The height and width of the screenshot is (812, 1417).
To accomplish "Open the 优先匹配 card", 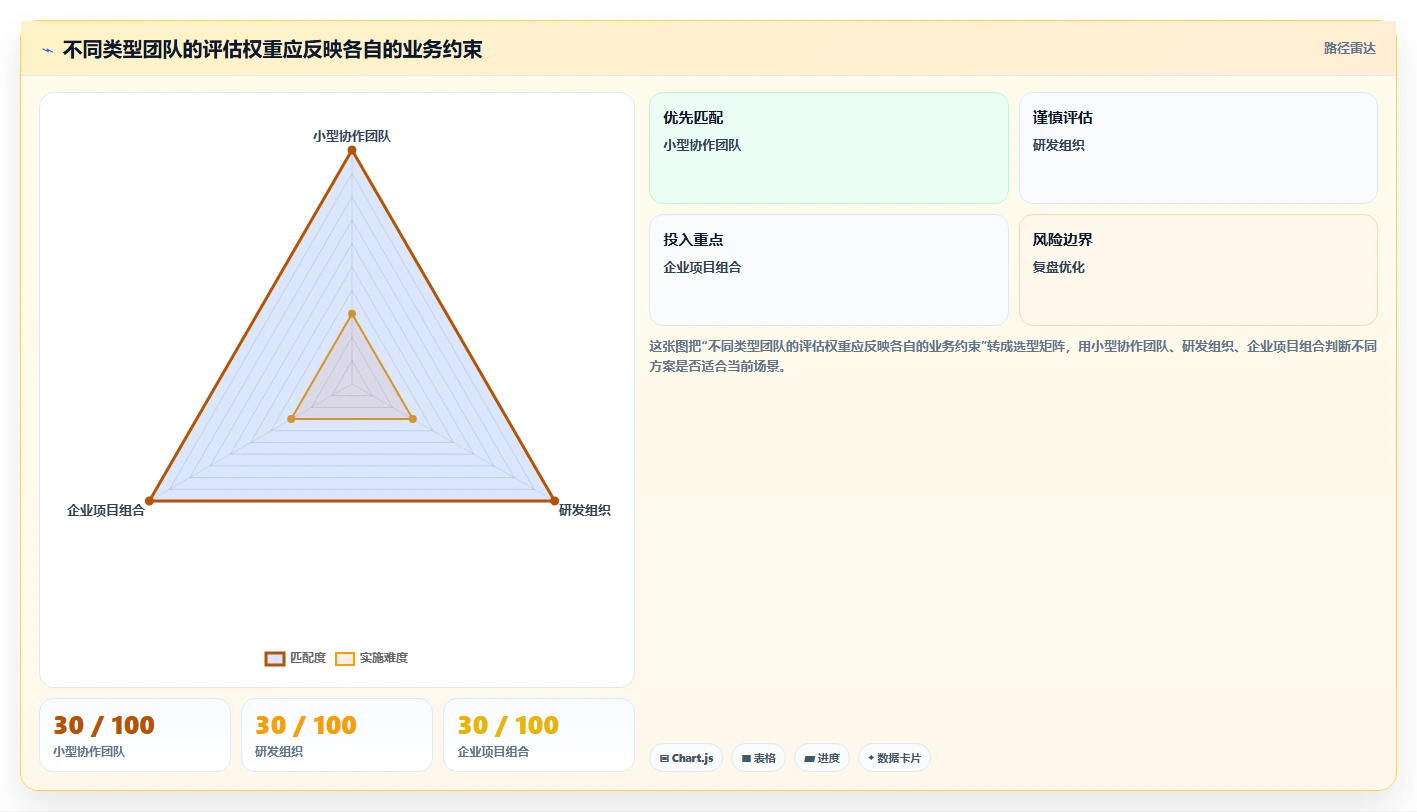I will (829, 148).
